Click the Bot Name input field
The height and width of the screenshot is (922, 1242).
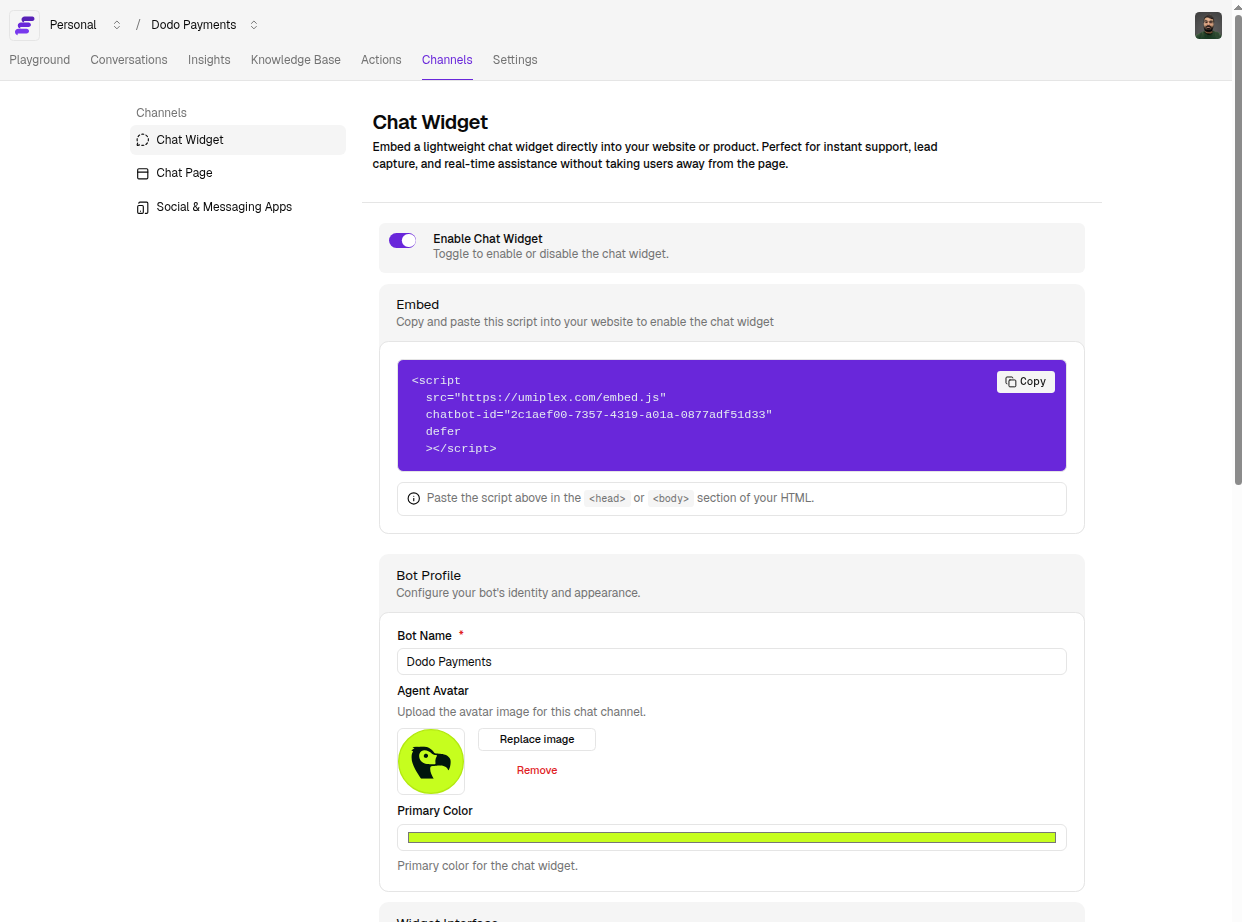click(x=732, y=661)
